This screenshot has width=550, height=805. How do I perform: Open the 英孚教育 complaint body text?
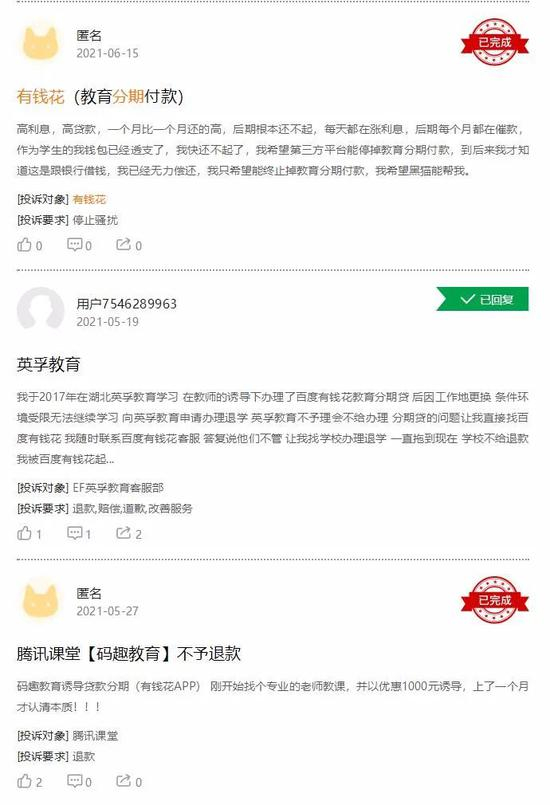[273, 428]
